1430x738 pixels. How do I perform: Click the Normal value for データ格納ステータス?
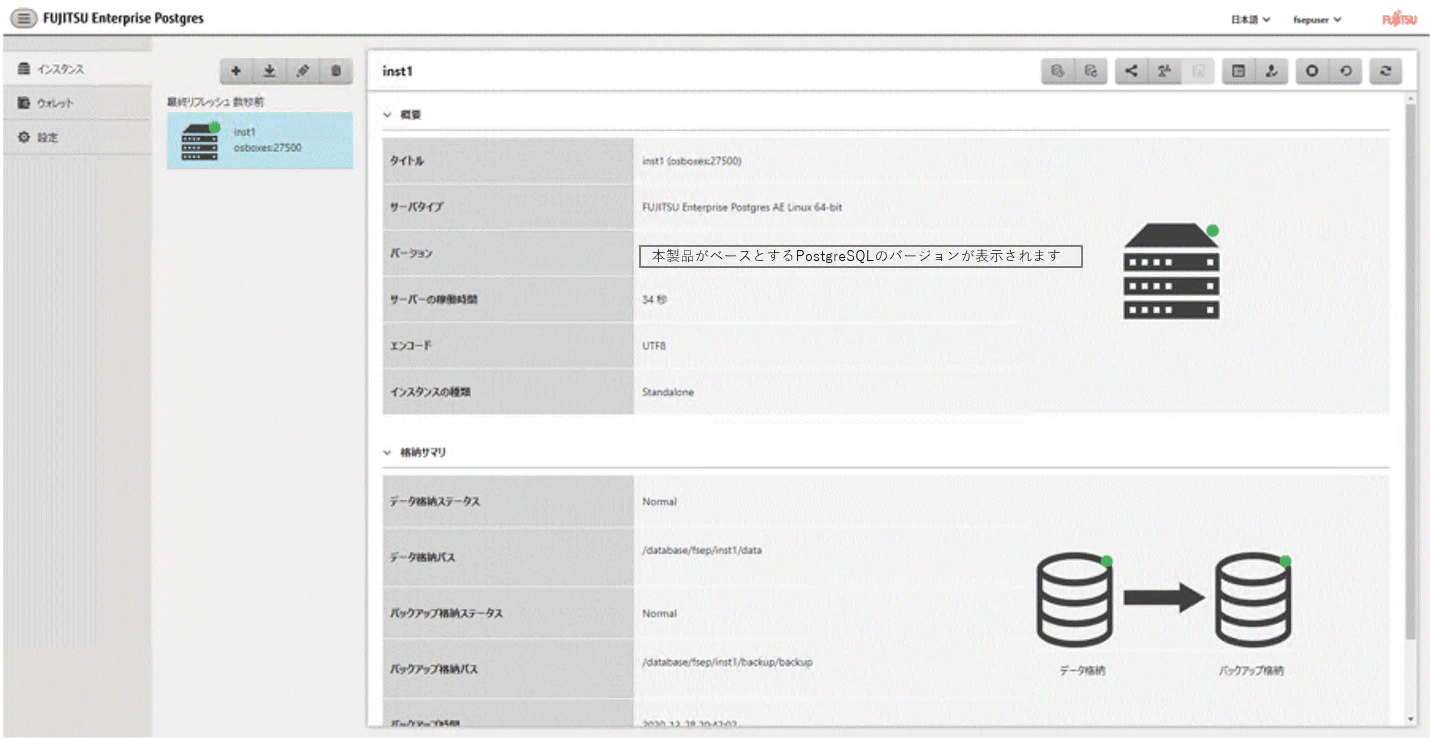pyautogui.click(x=659, y=502)
